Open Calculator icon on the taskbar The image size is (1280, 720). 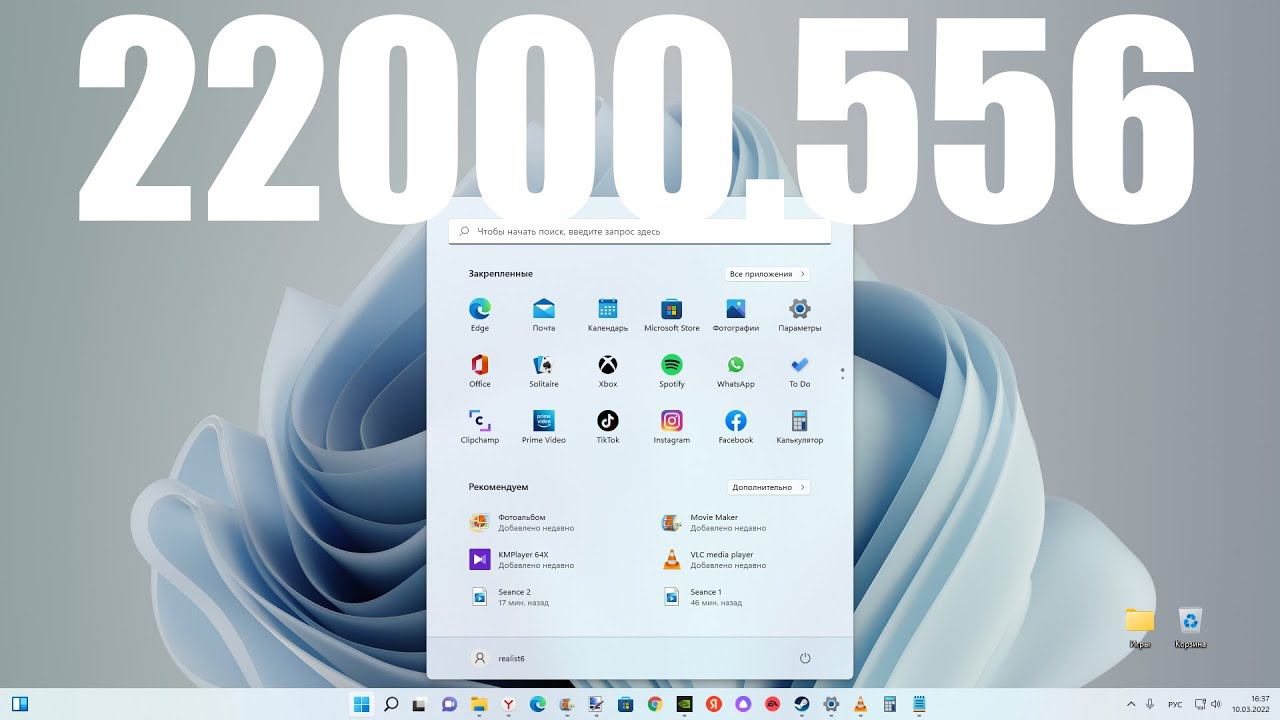click(x=889, y=704)
